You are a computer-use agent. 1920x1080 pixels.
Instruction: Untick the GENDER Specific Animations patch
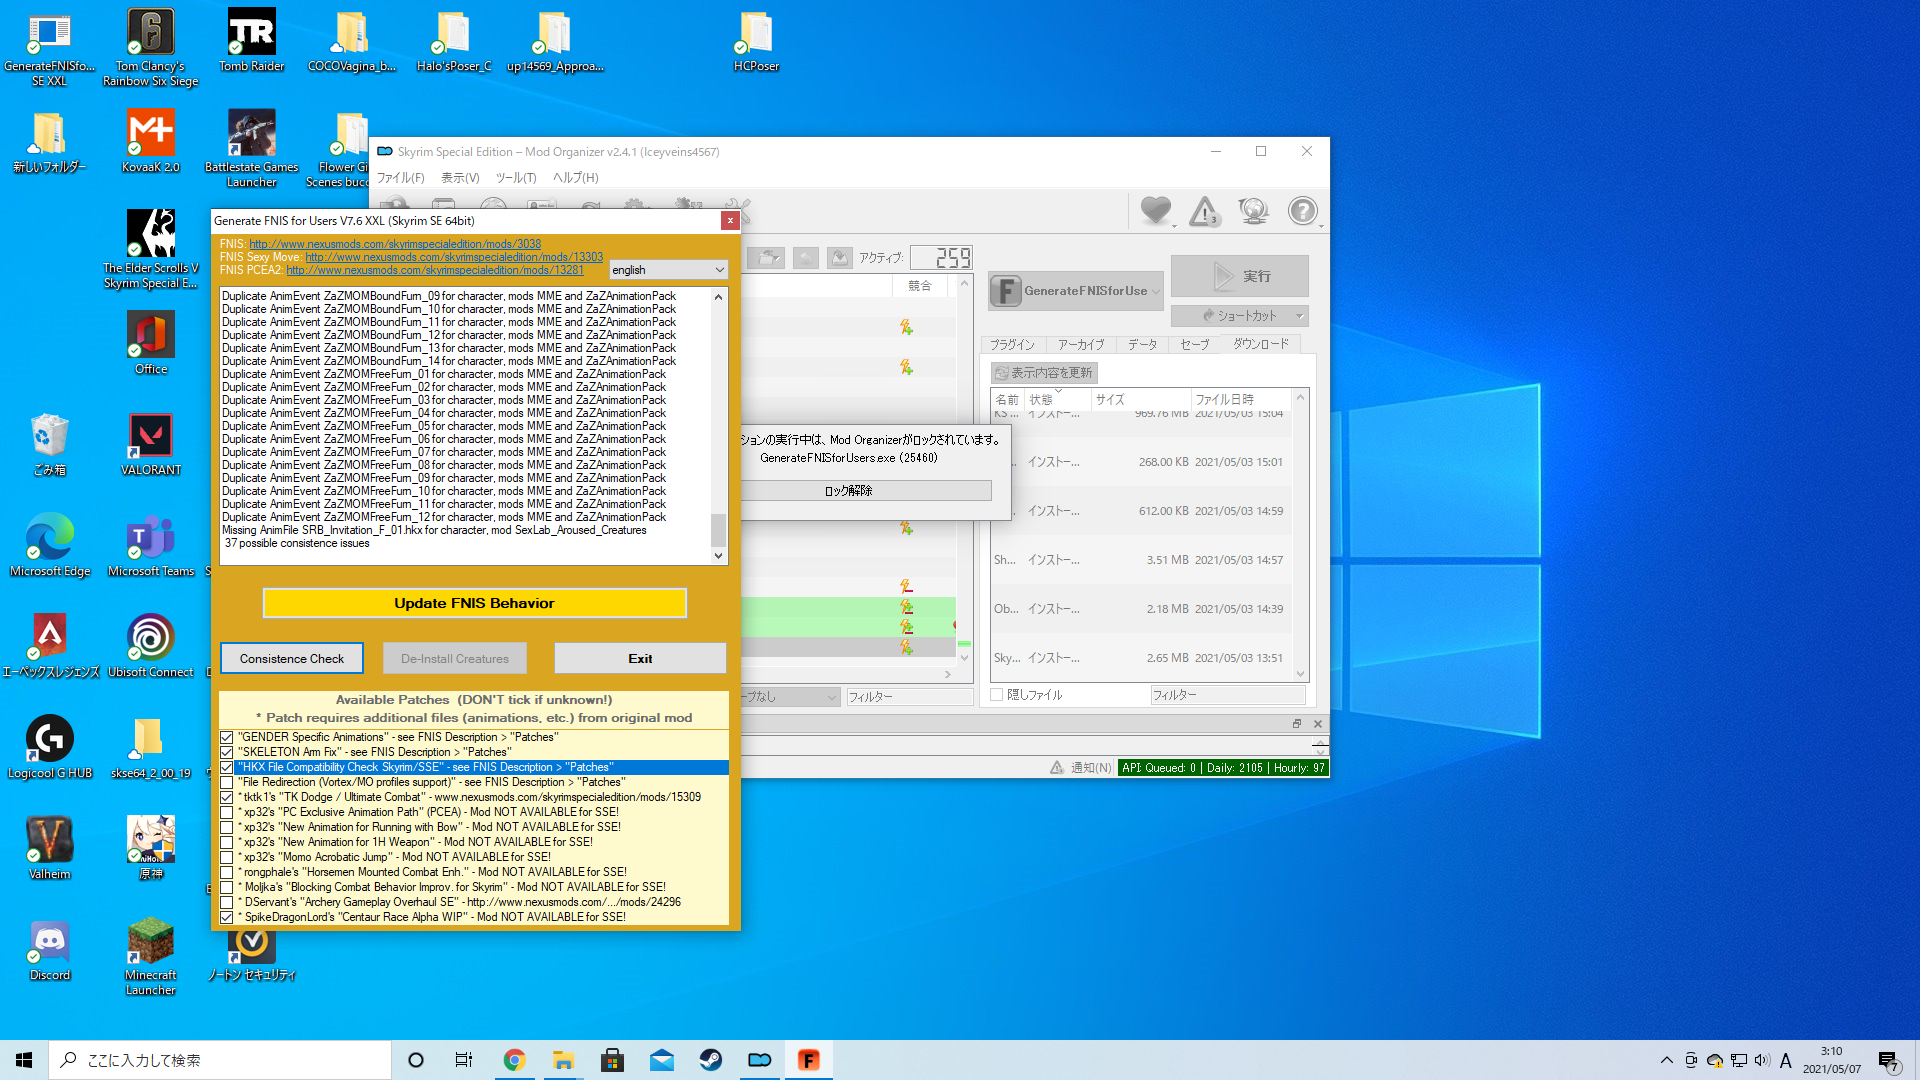[227, 737]
